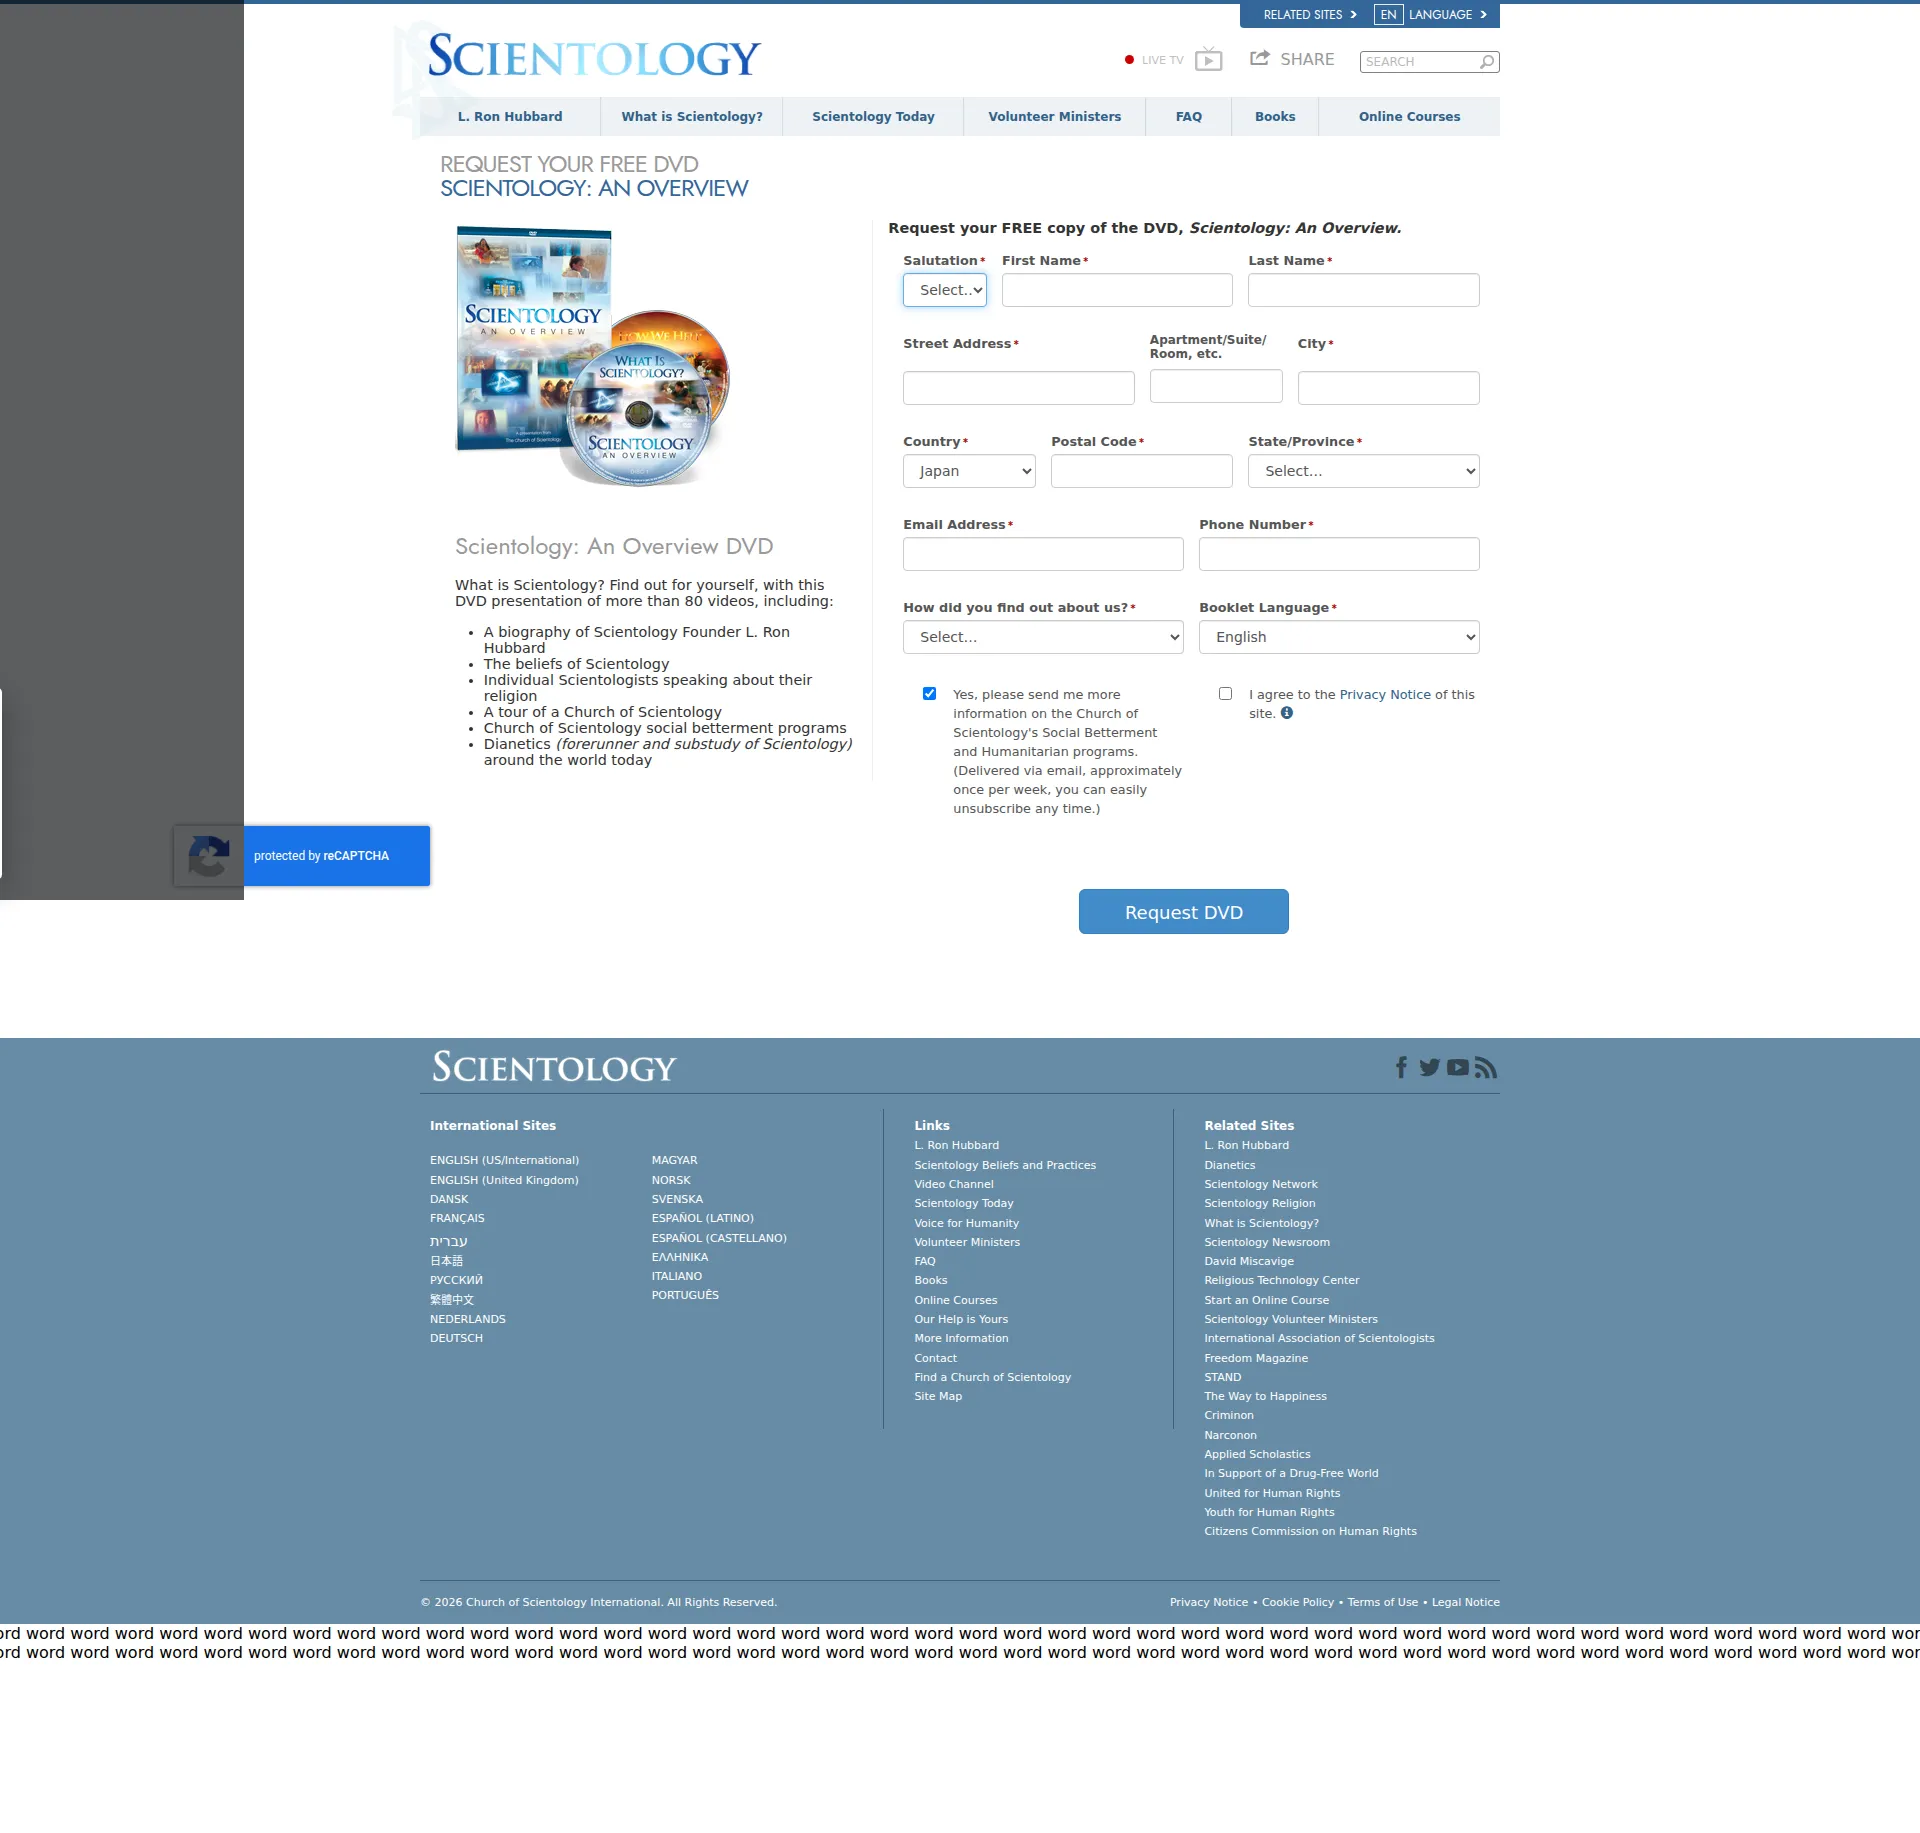Open the Salutation dropdown
The image size is (1920, 1833).
pos(945,290)
